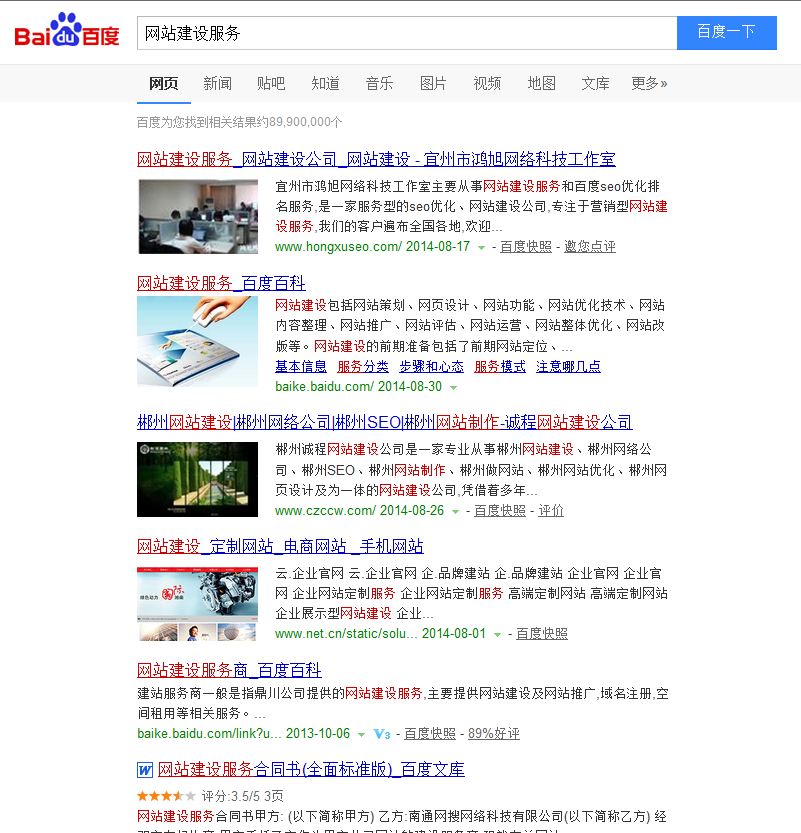Screen dimensions: 801x833
Task: Click the 89%好评 rating link
Action: [494, 734]
